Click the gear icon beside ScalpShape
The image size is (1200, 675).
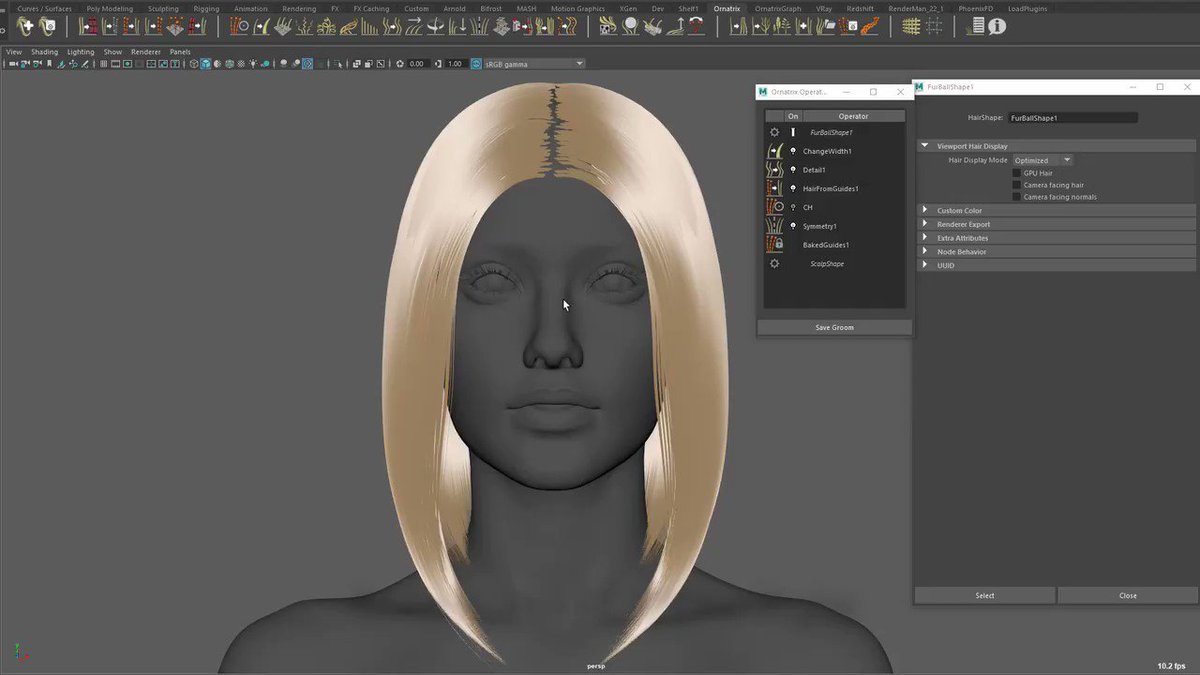pos(774,264)
